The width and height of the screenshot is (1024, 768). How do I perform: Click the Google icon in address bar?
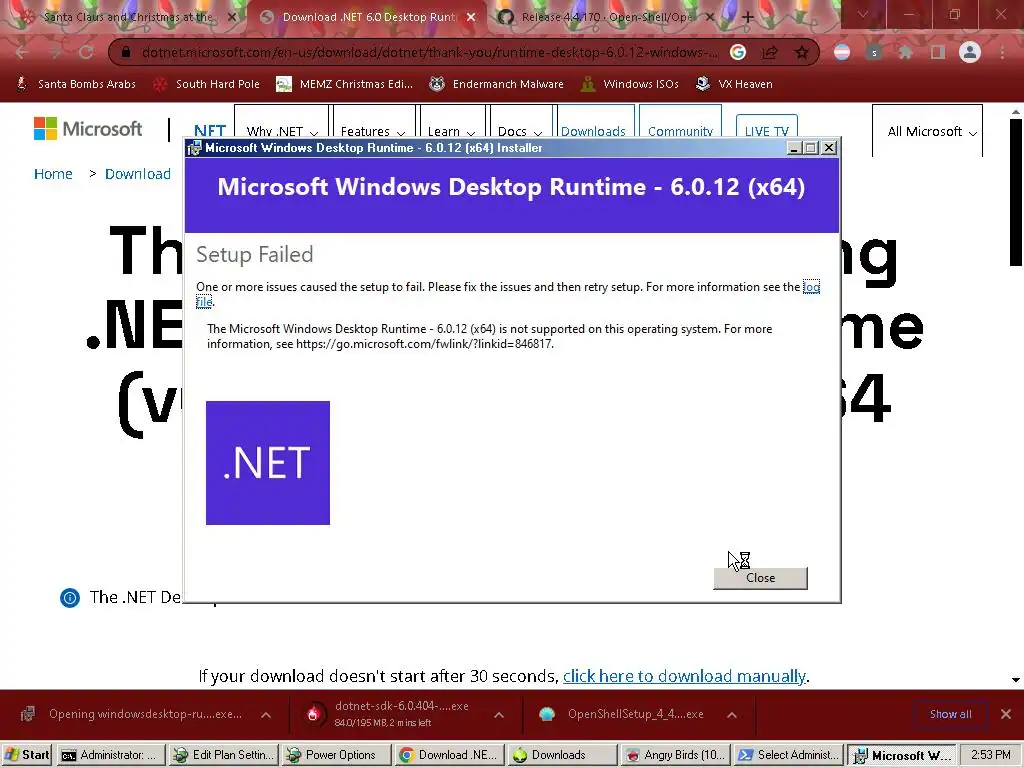click(738, 52)
